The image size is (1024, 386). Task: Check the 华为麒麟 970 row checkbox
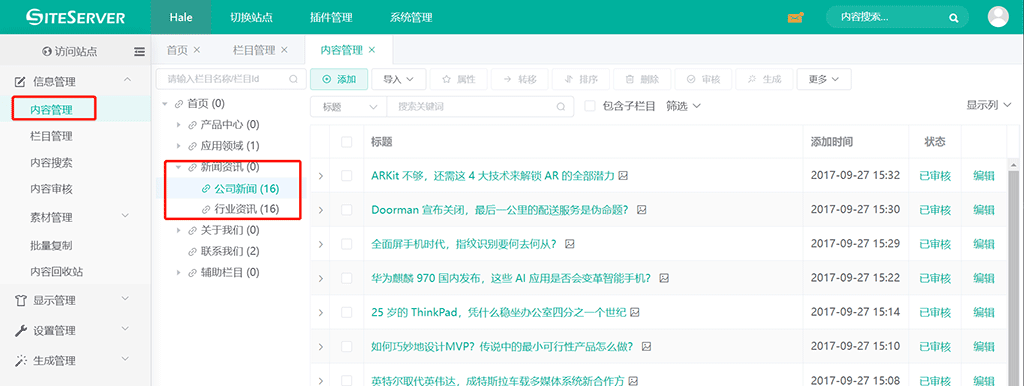coord(347,278)
